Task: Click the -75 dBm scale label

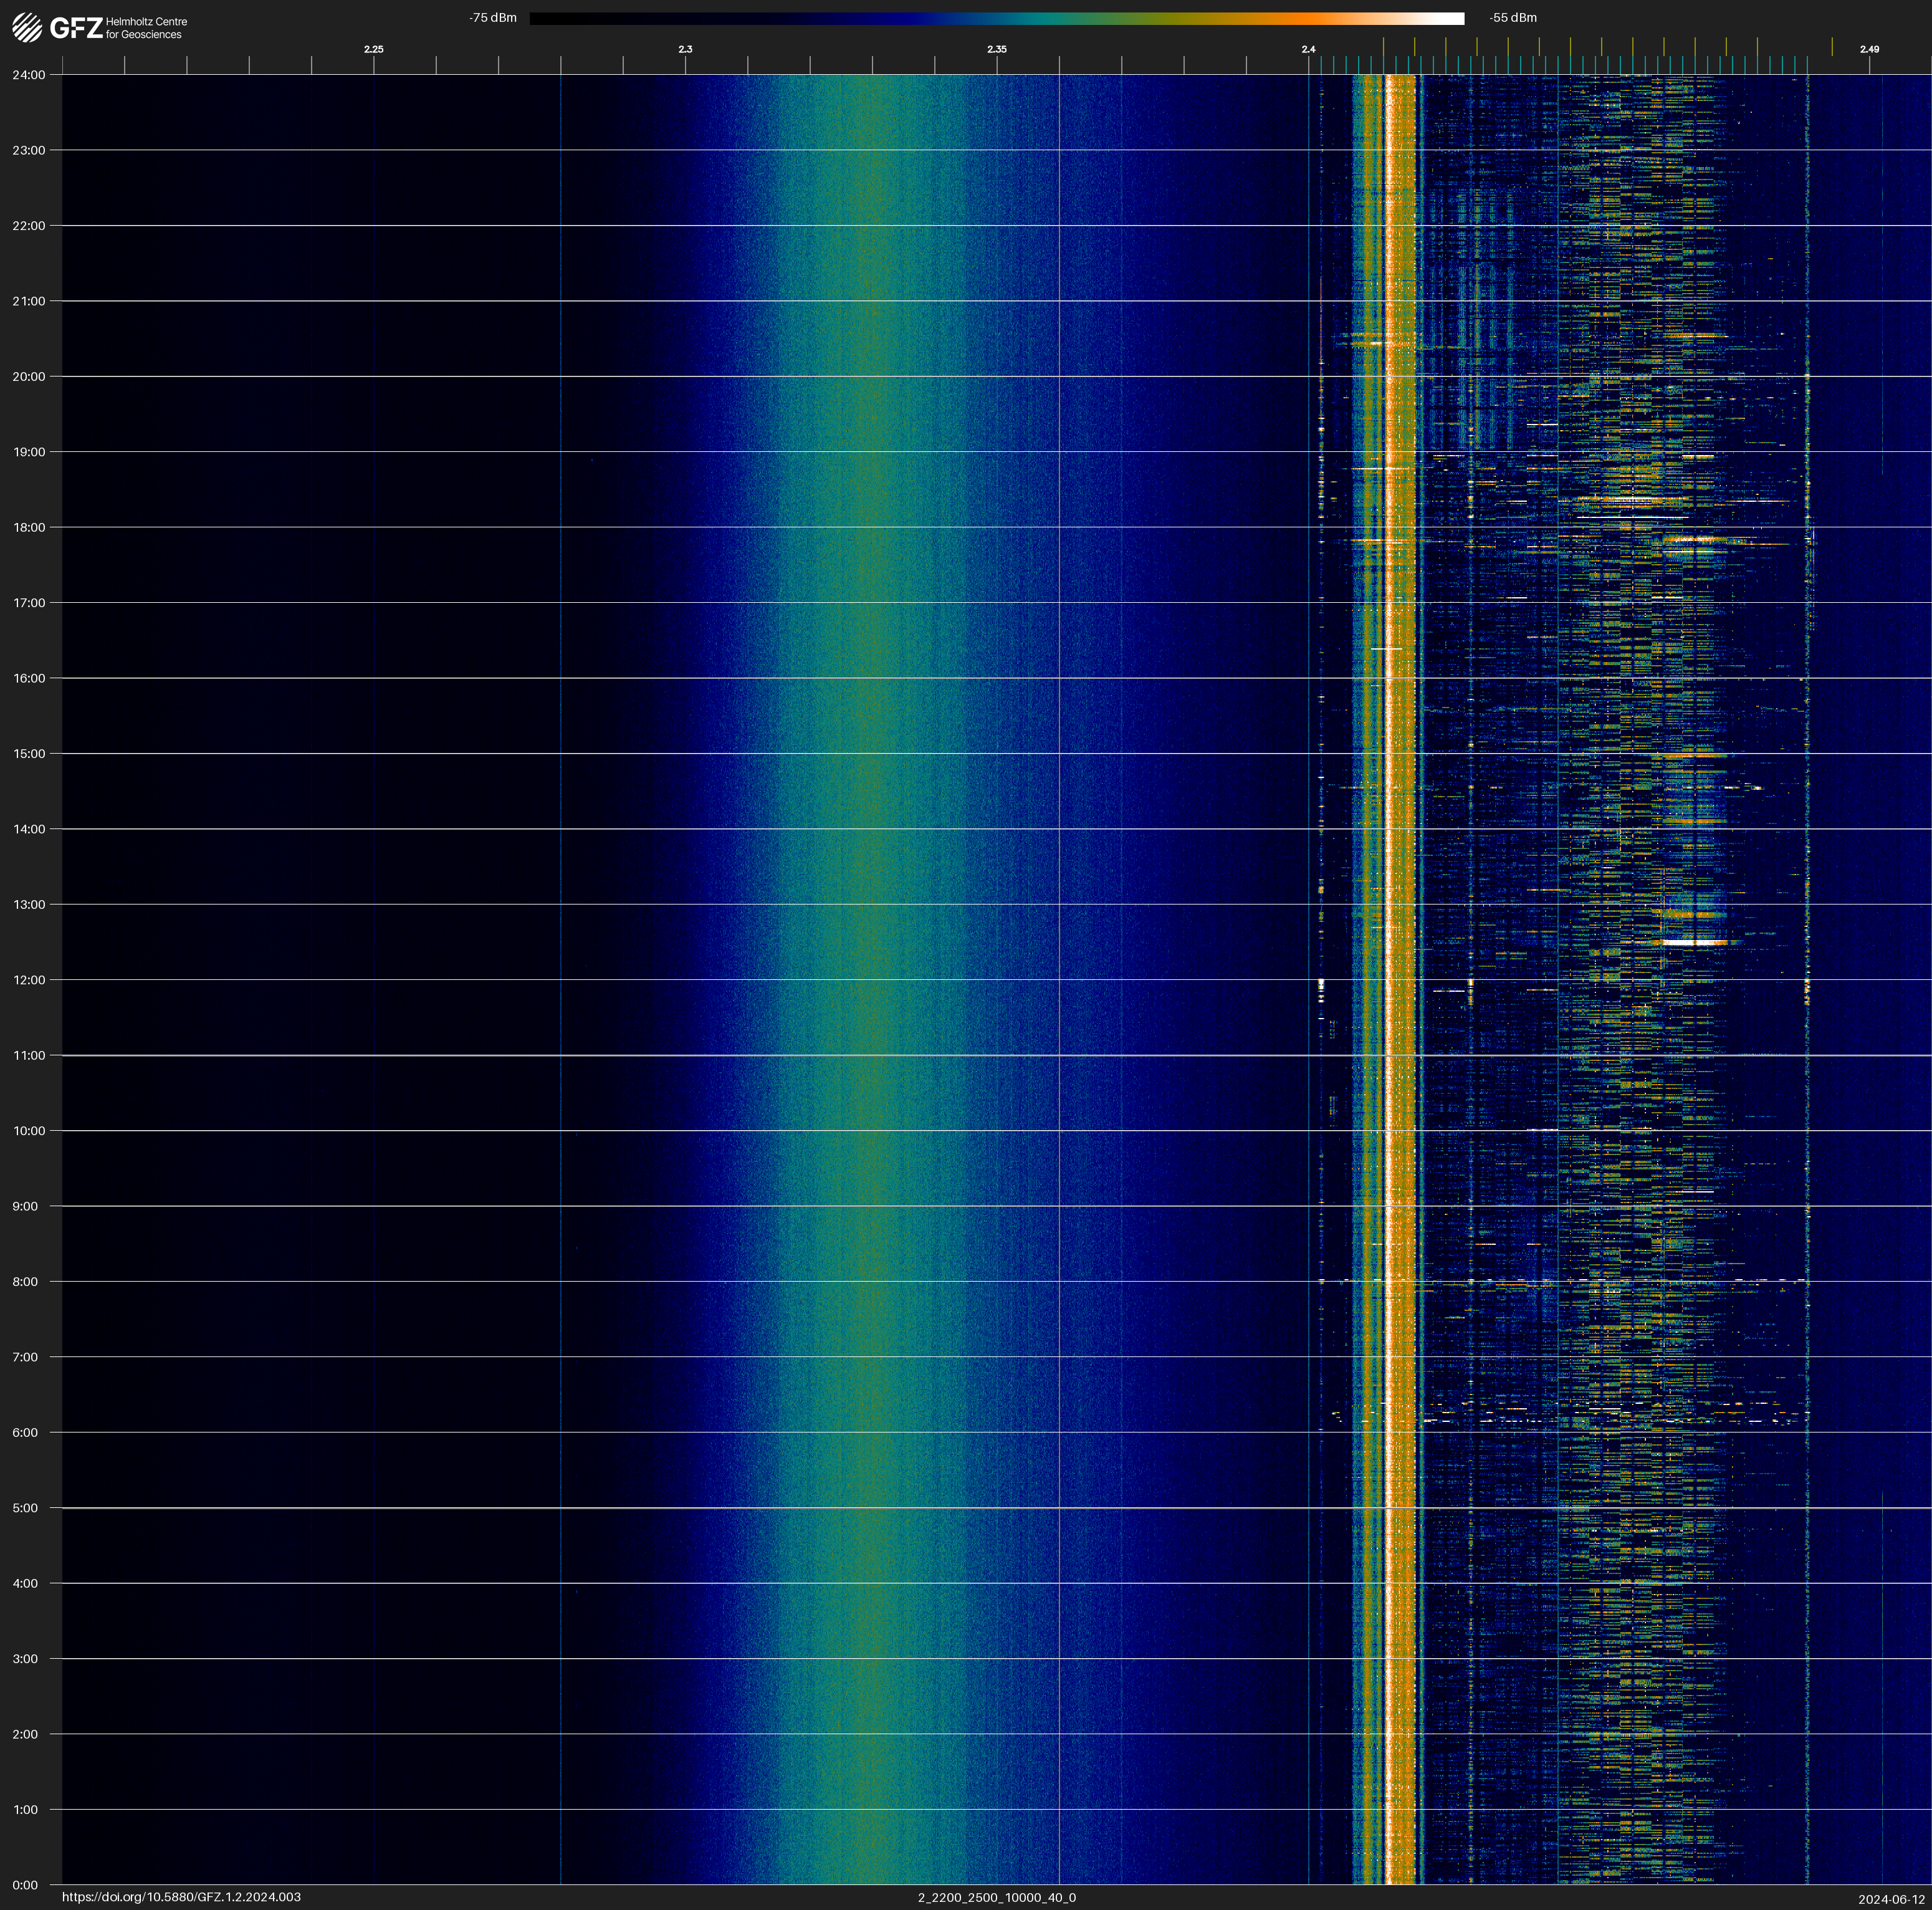Action: coord(493,18)
